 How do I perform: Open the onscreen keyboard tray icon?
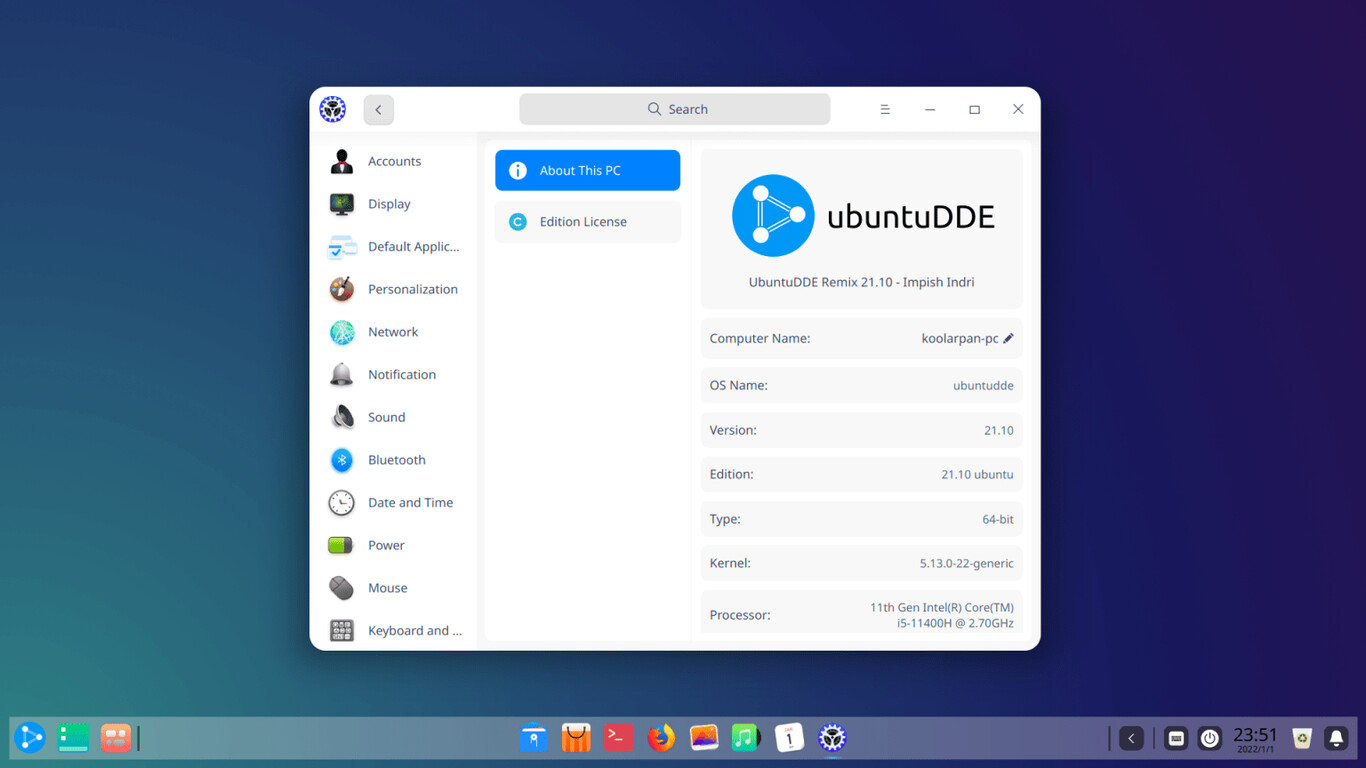click(x=1175, y=737)
